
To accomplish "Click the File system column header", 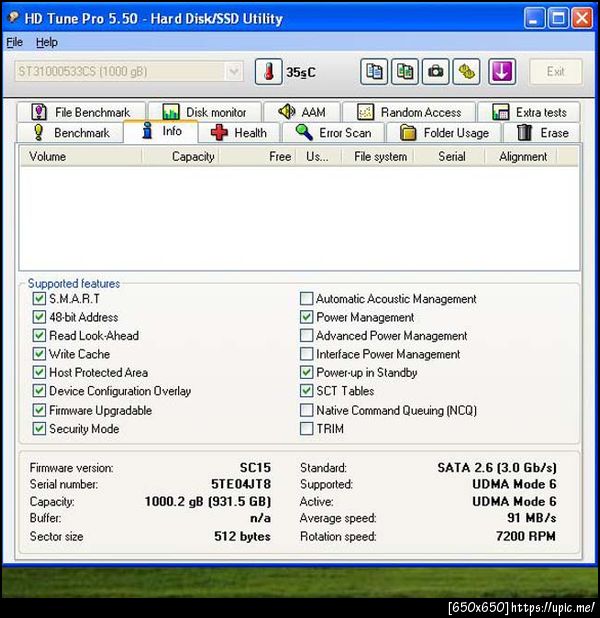I will coord(378,156).
